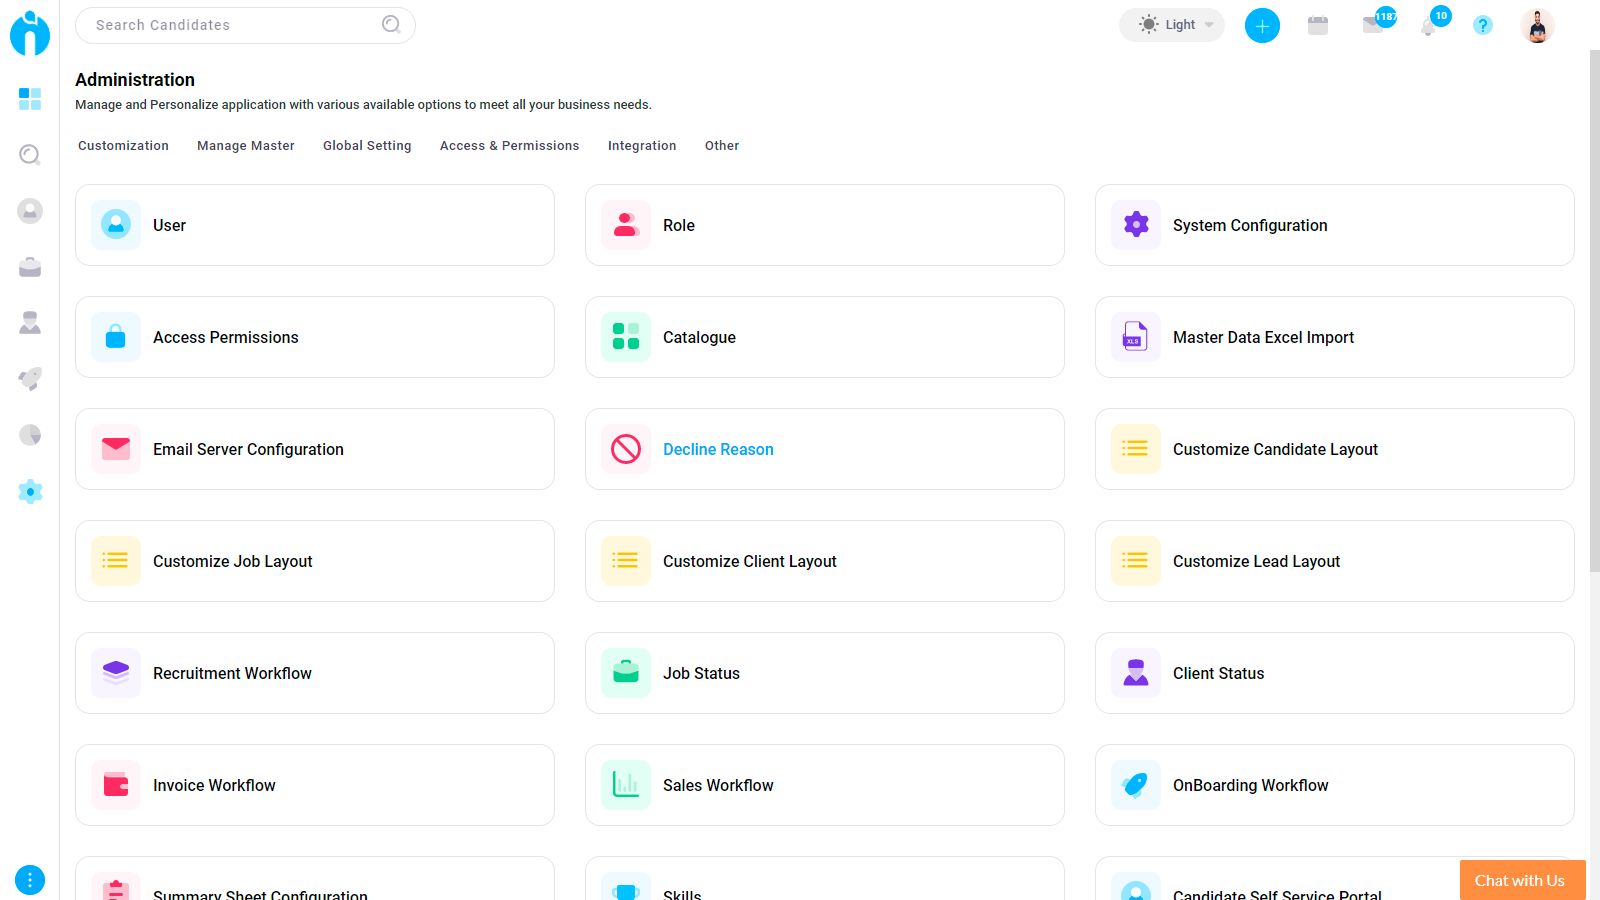The image size is (1600, 900).
Task: Open jobs using the briefcase sidebar icon
Action: 30,267
